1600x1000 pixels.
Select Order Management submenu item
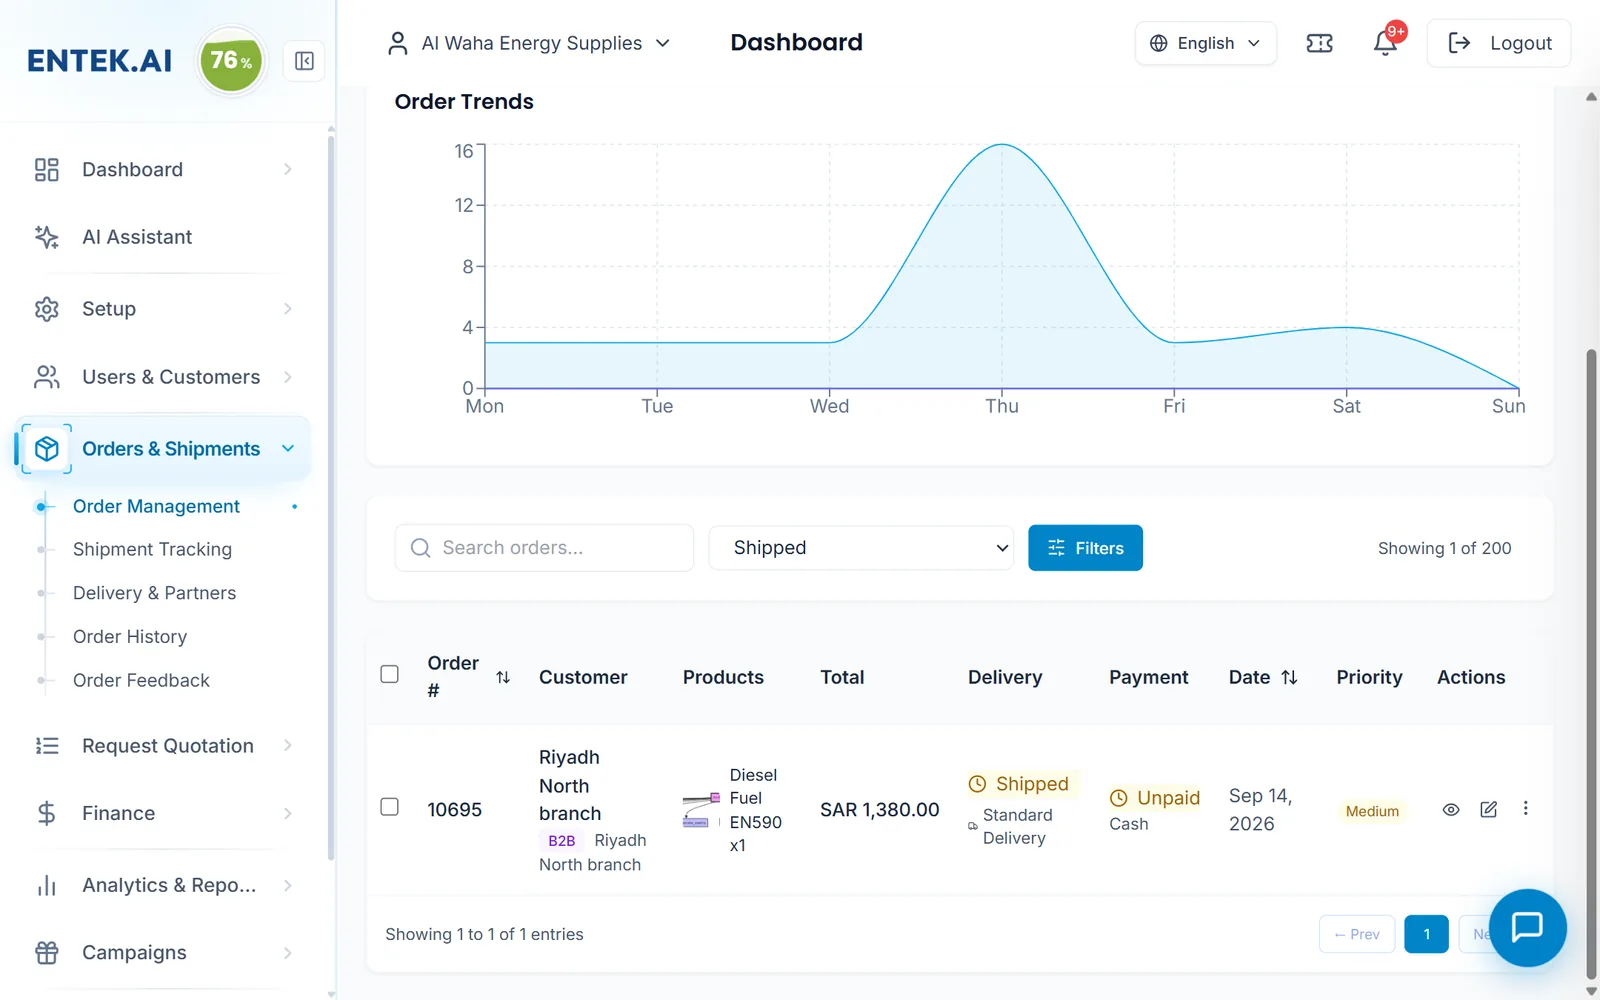[156, 507]
